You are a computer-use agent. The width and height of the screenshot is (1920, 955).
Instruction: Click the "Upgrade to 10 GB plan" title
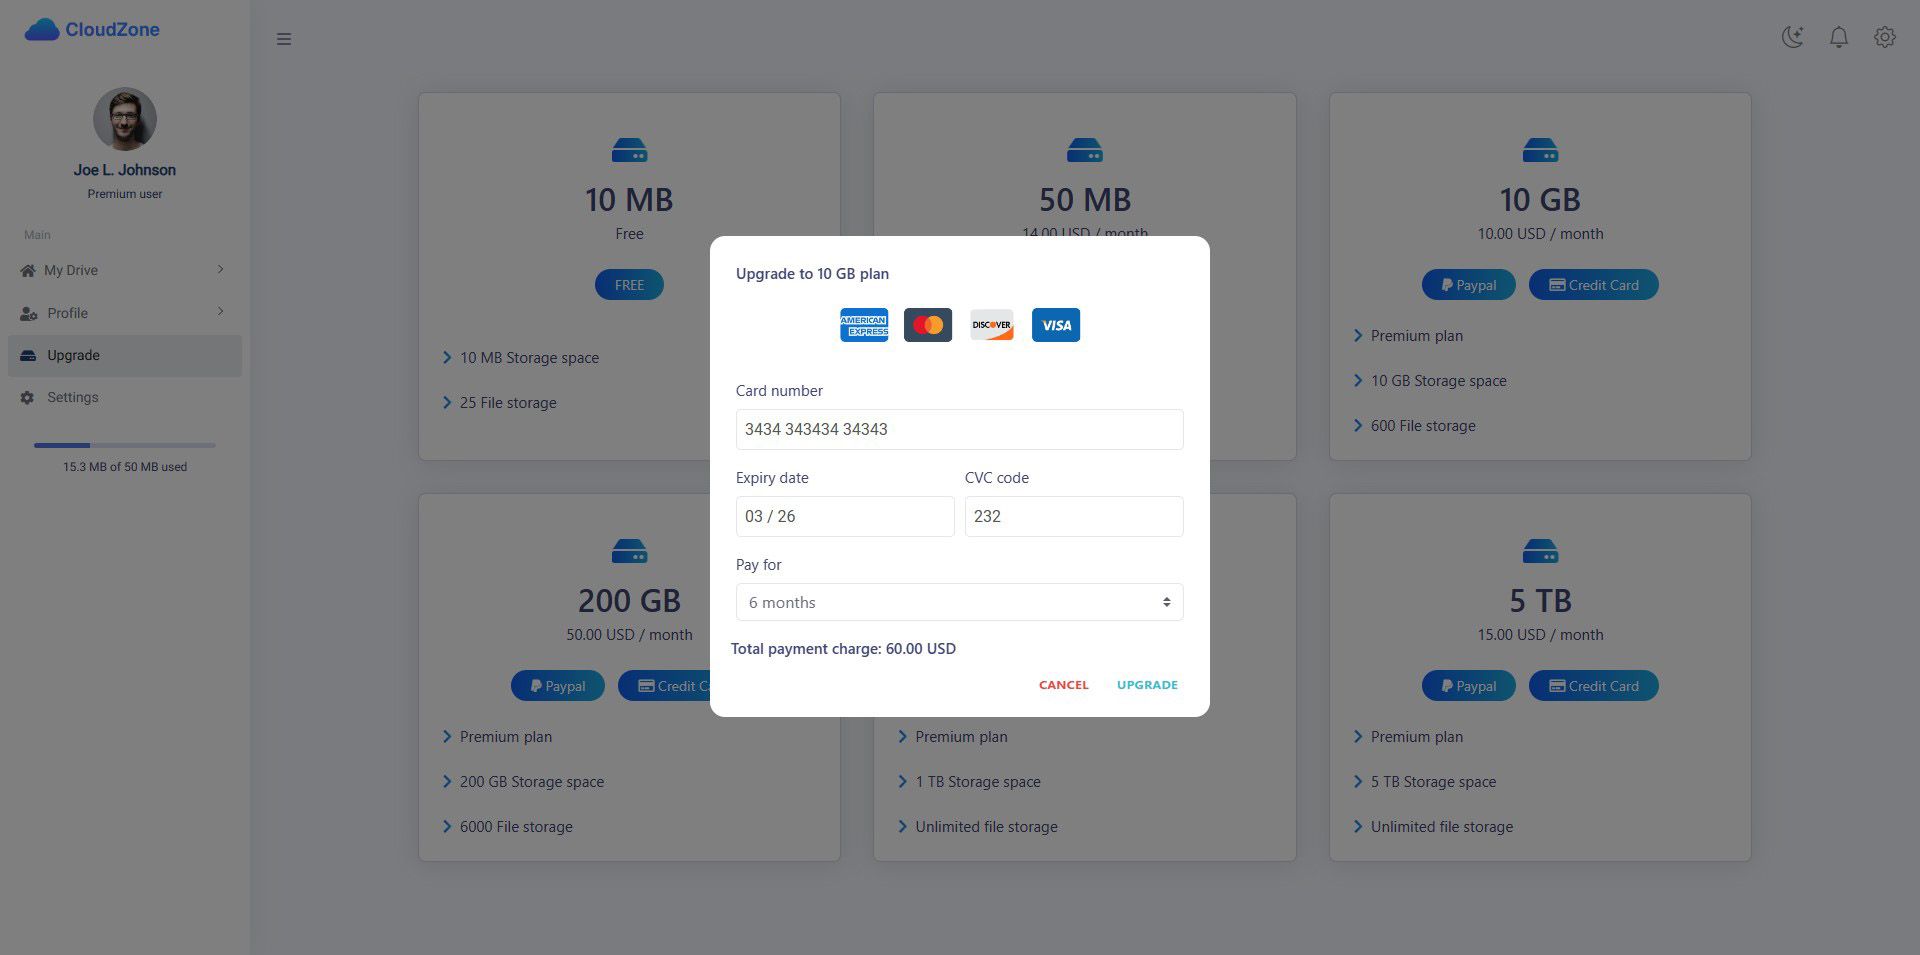[812, 274]
